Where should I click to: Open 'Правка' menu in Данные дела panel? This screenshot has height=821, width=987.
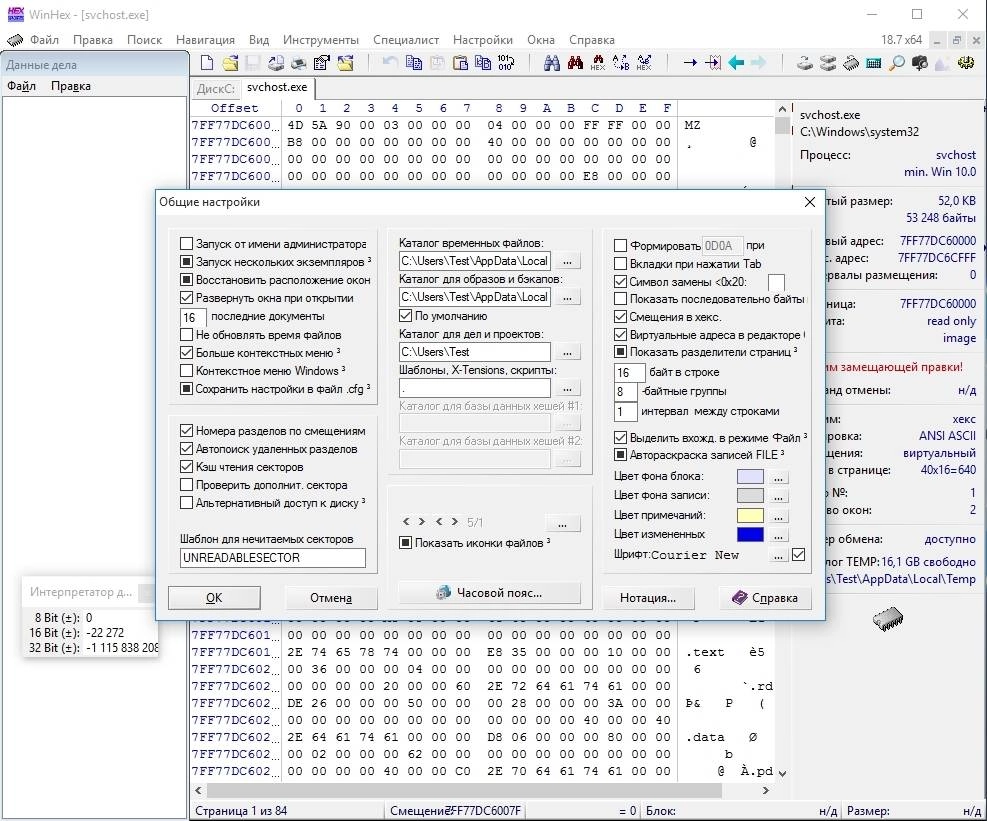click(x=70, y=86)
